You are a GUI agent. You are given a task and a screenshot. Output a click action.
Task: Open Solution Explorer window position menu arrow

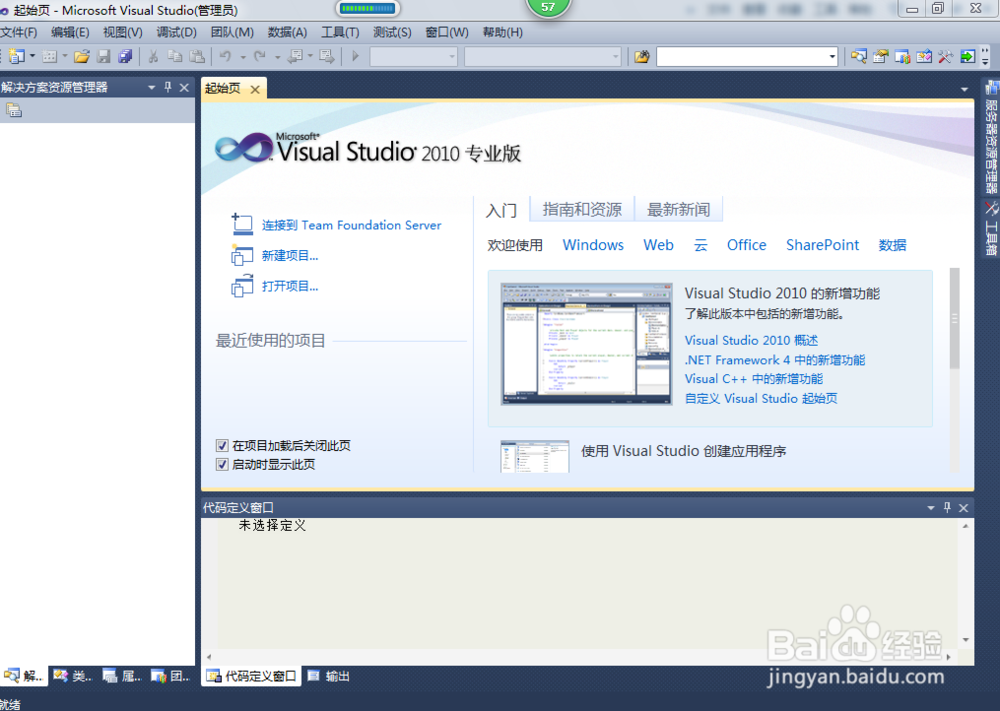pos(152,87)
